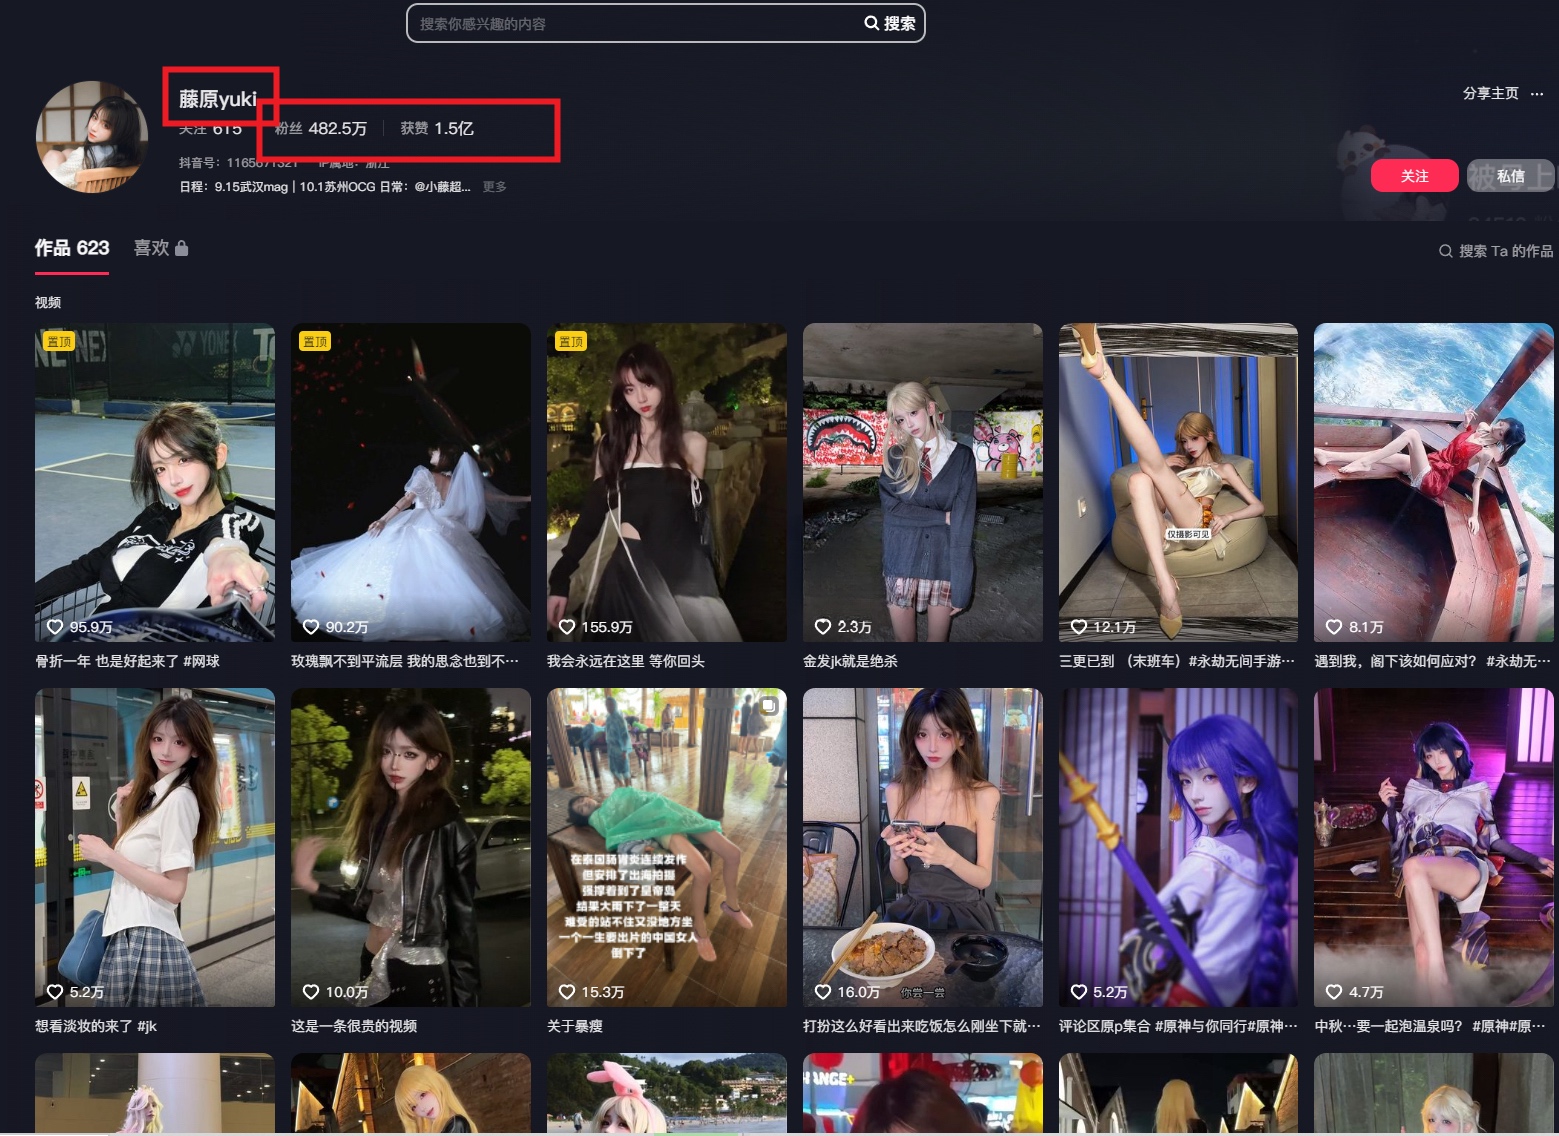Open the 金发jk就是绝杀 video thumbnail

(x=922, y=482)
